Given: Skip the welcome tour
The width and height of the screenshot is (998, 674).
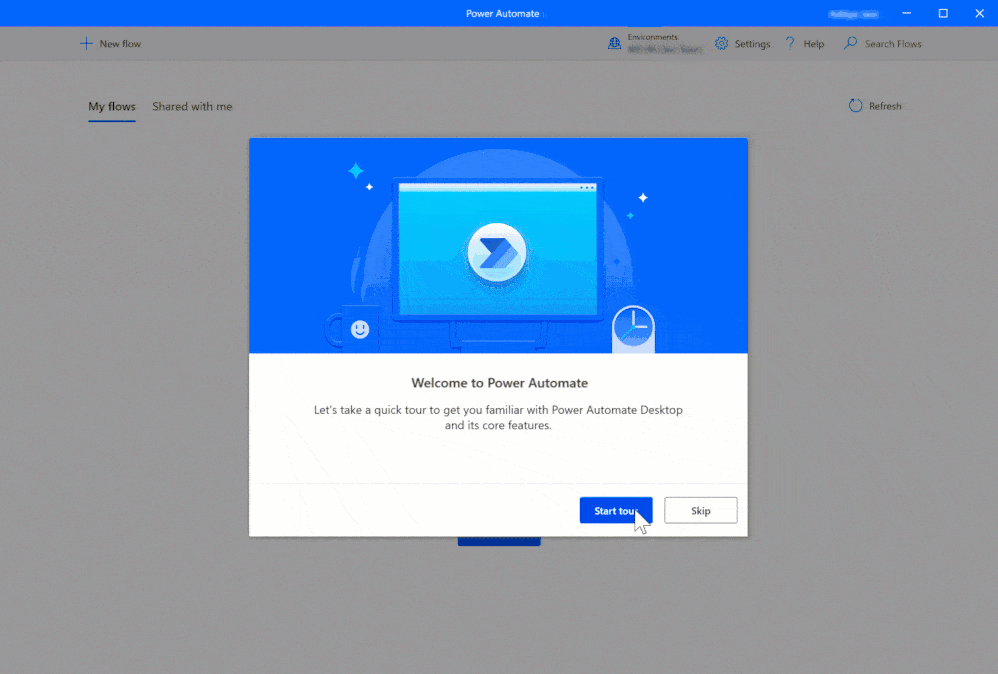Looking at the screenshot, I should pos(700,510).
